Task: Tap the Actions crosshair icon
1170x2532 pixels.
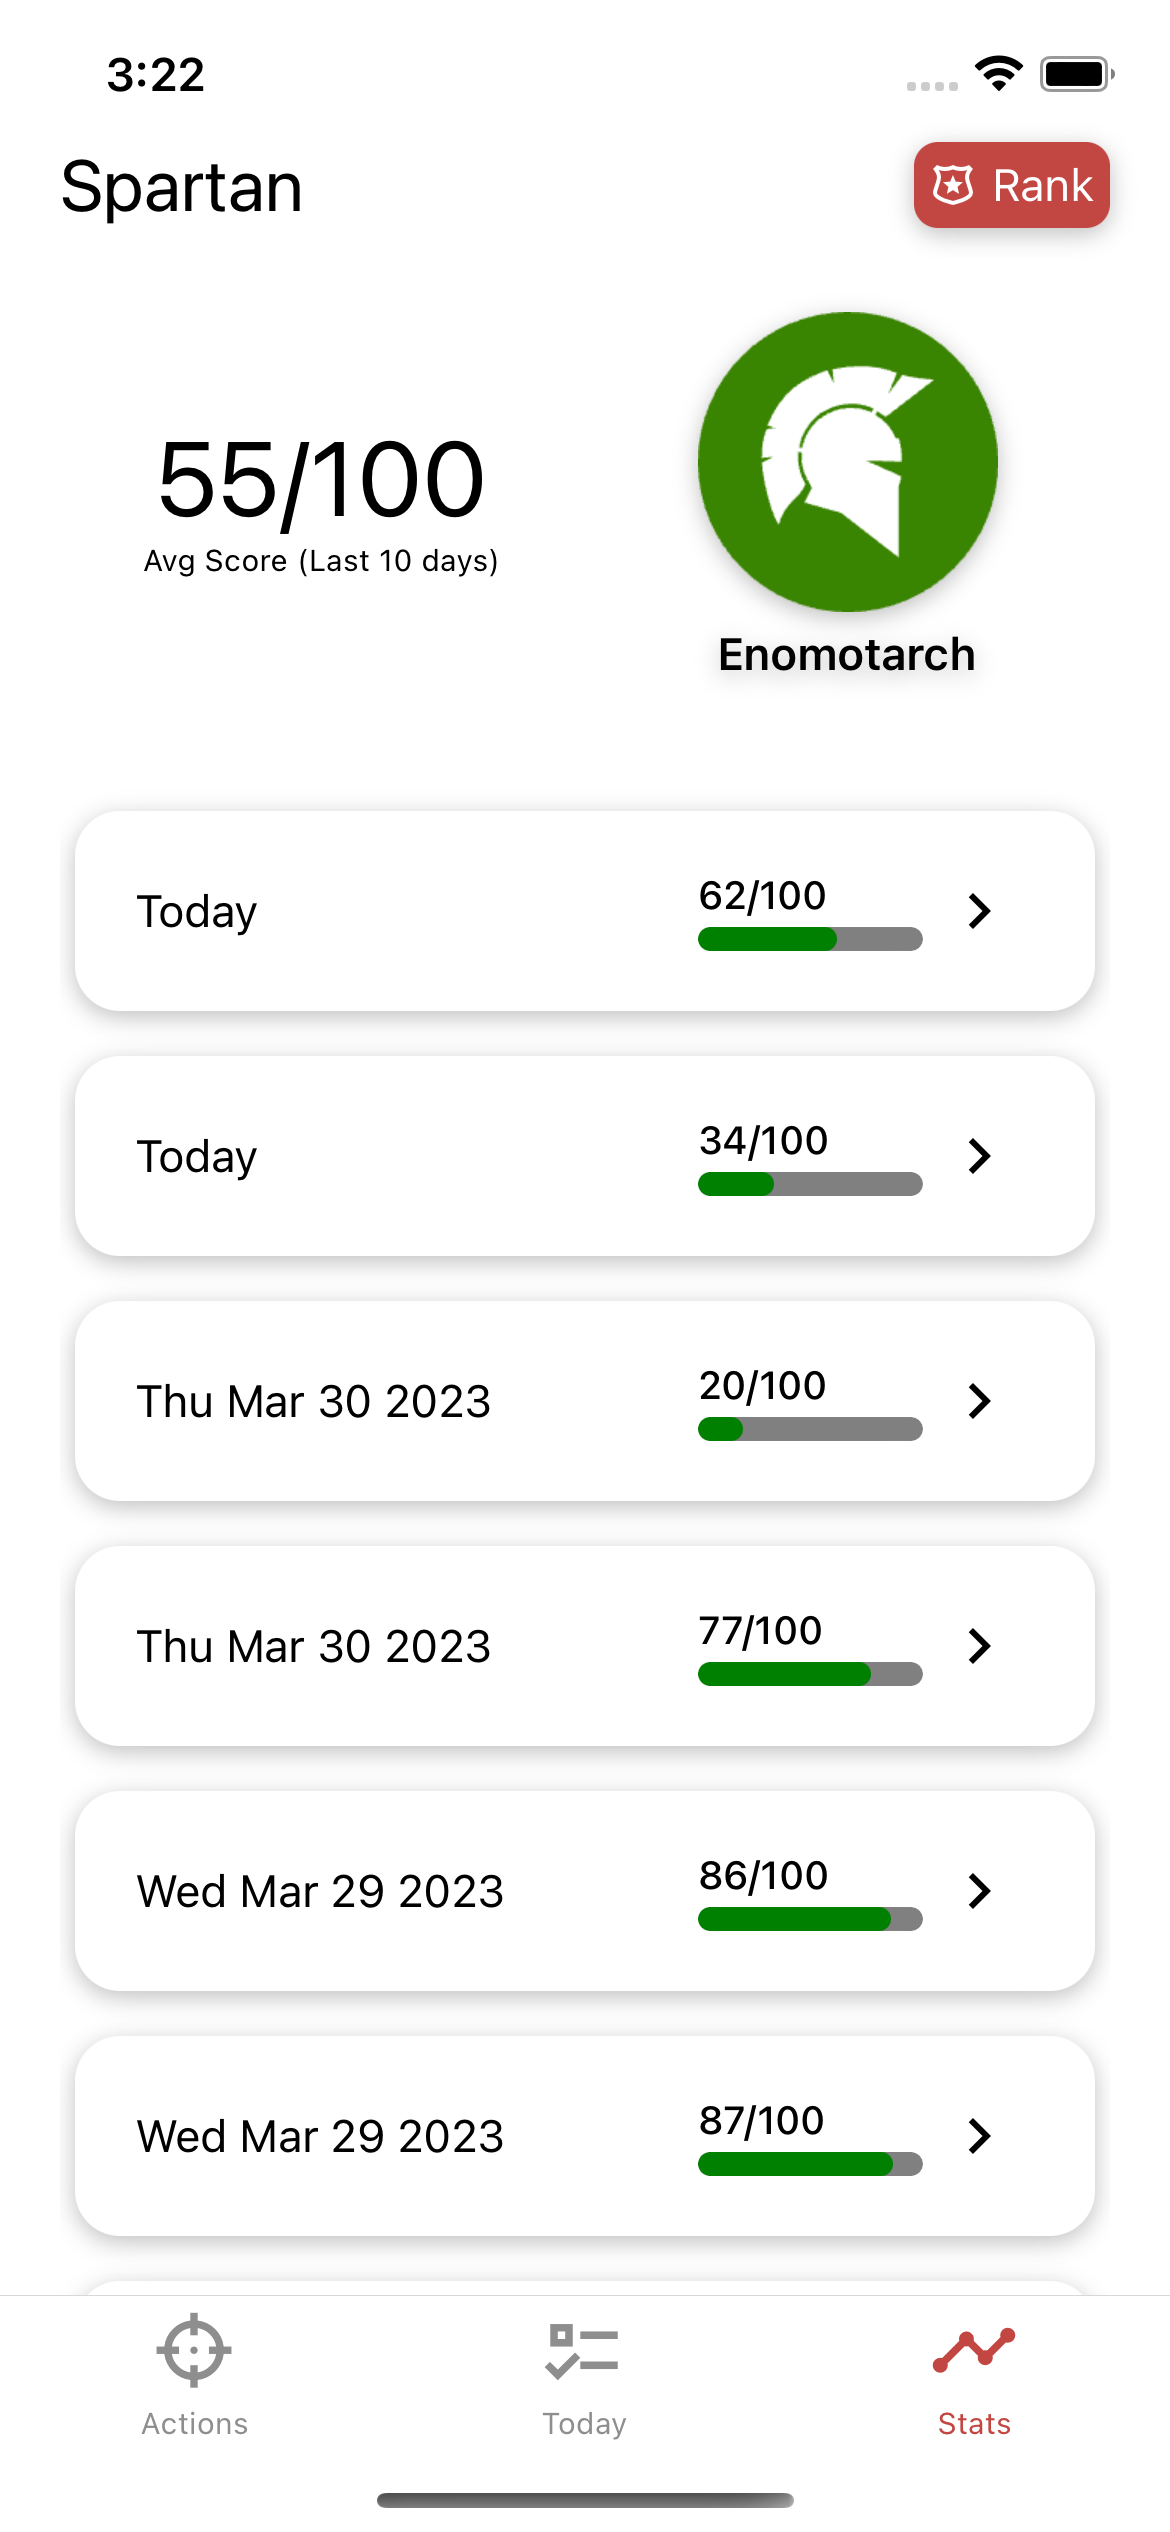Action: click(194, 2349)
